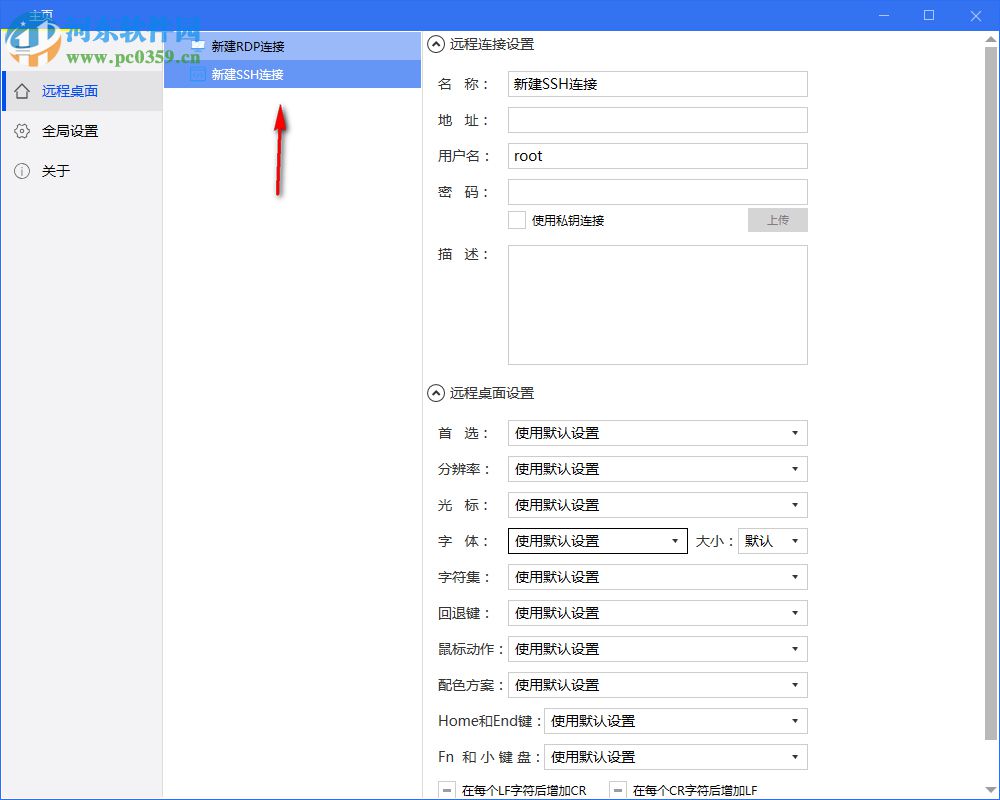Select the RDP connection icon beside 新建RDP连接

pos(196,45)
